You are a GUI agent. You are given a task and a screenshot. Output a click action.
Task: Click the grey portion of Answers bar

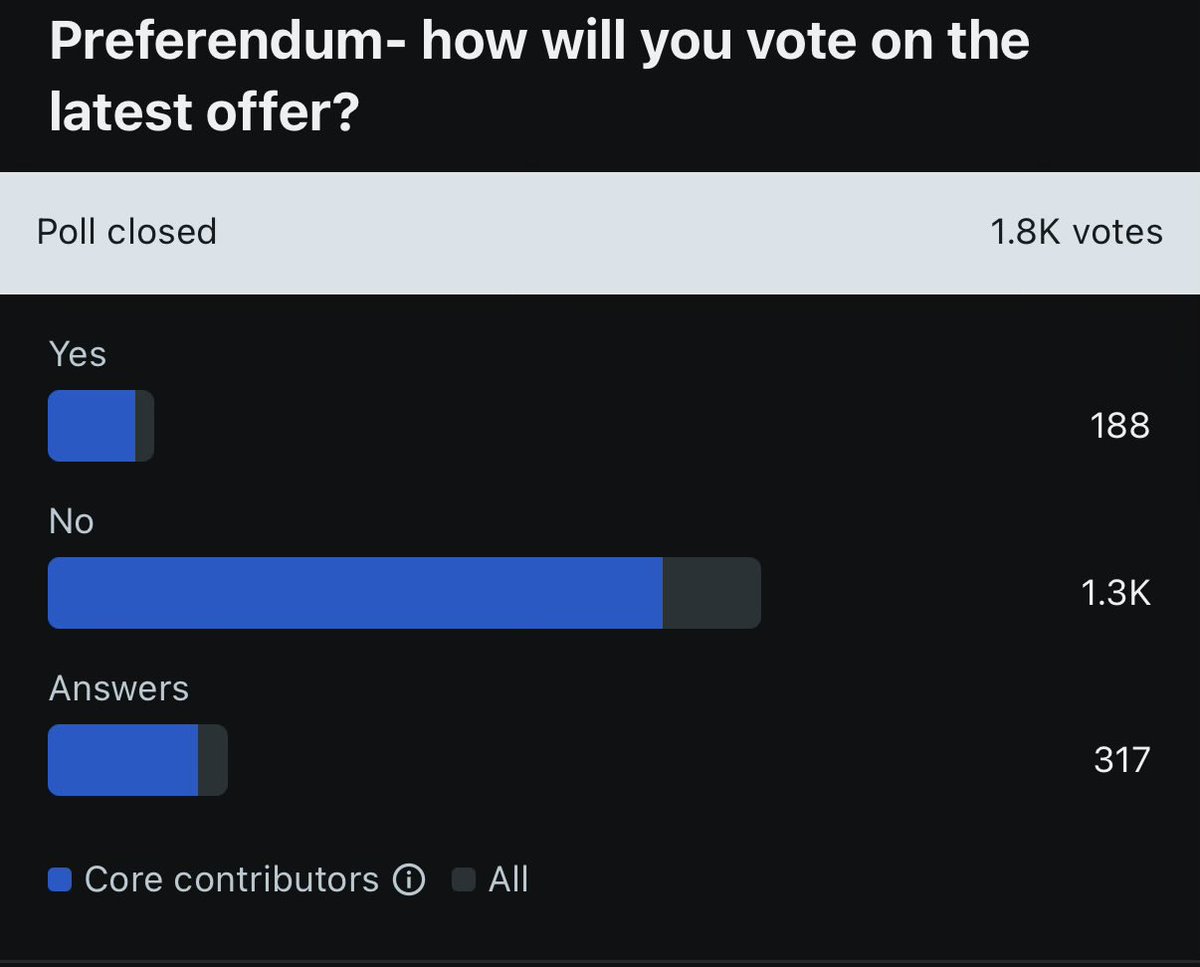pos(212,760)
